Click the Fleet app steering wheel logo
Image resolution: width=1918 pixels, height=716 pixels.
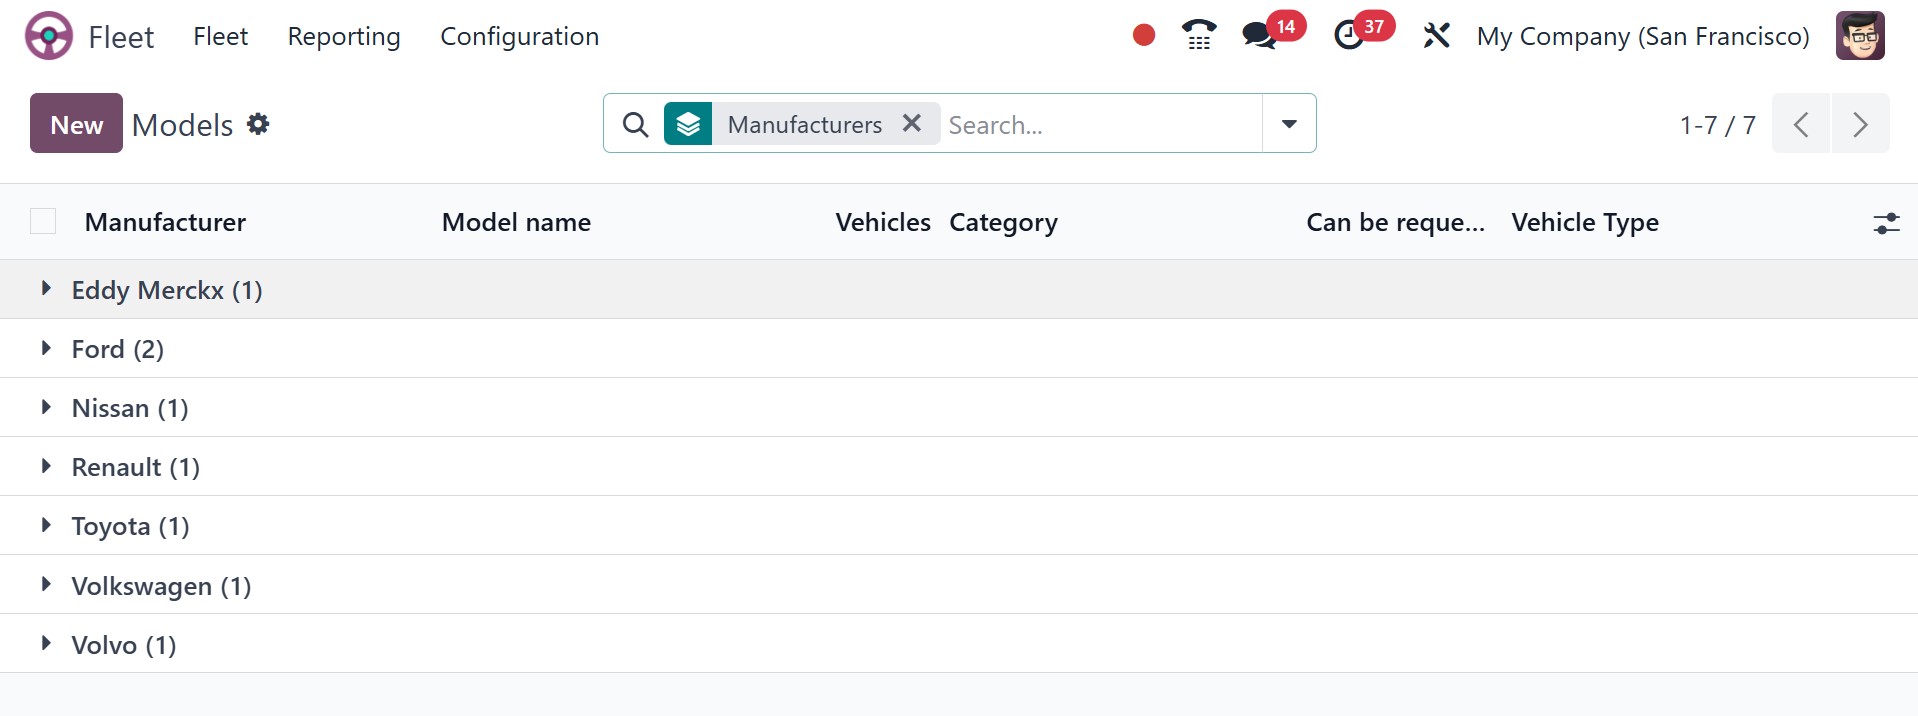(x=48, y=36)
